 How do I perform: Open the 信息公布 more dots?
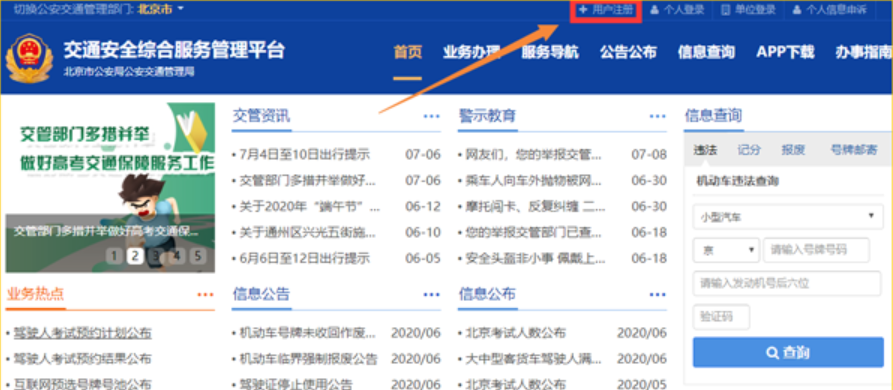[x=657, y=294]
